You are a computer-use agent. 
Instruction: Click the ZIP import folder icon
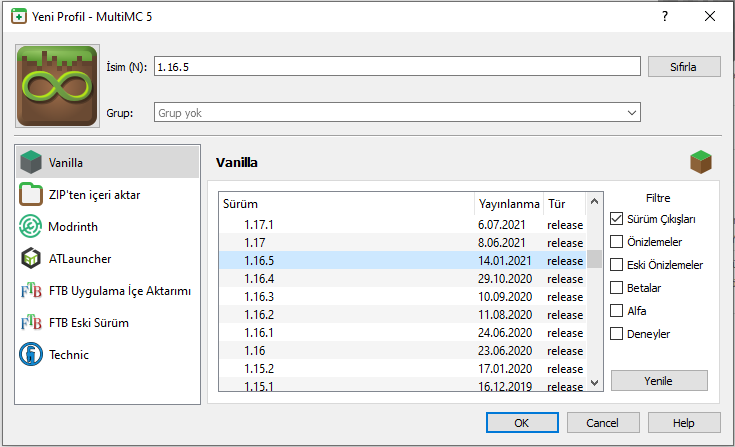(31, 194)
